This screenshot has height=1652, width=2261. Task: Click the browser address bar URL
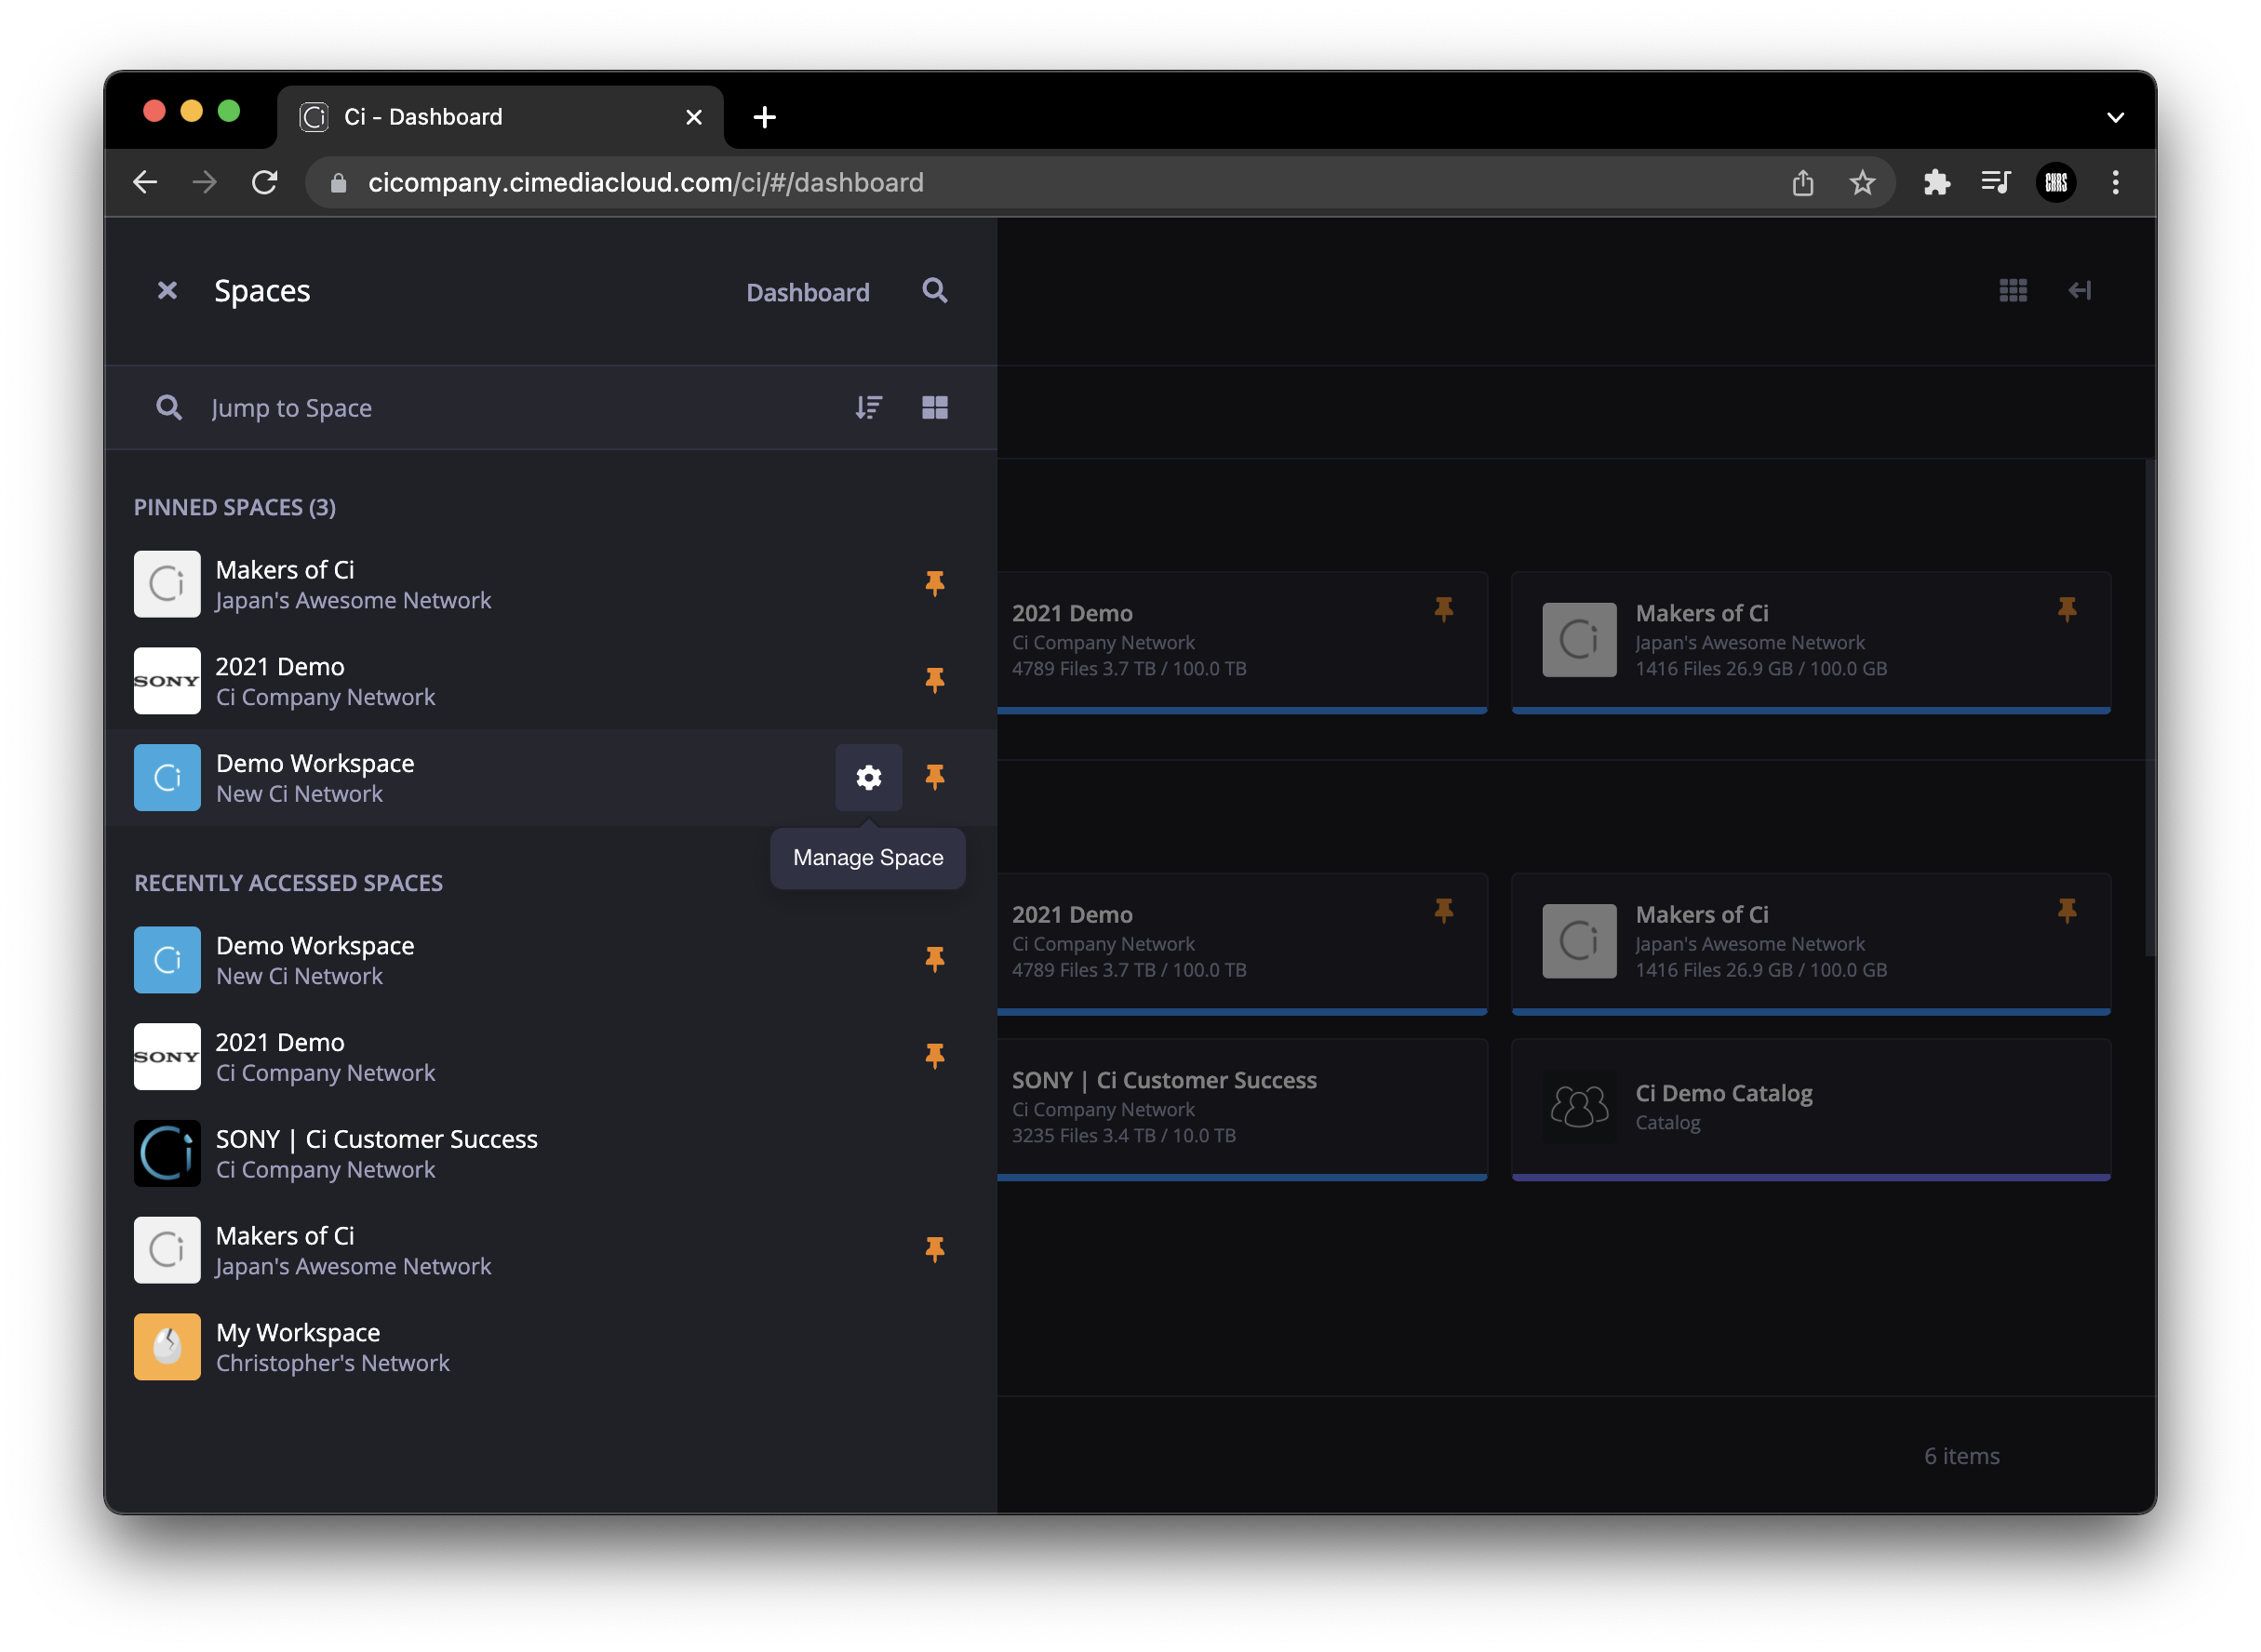tap(646, 183)
